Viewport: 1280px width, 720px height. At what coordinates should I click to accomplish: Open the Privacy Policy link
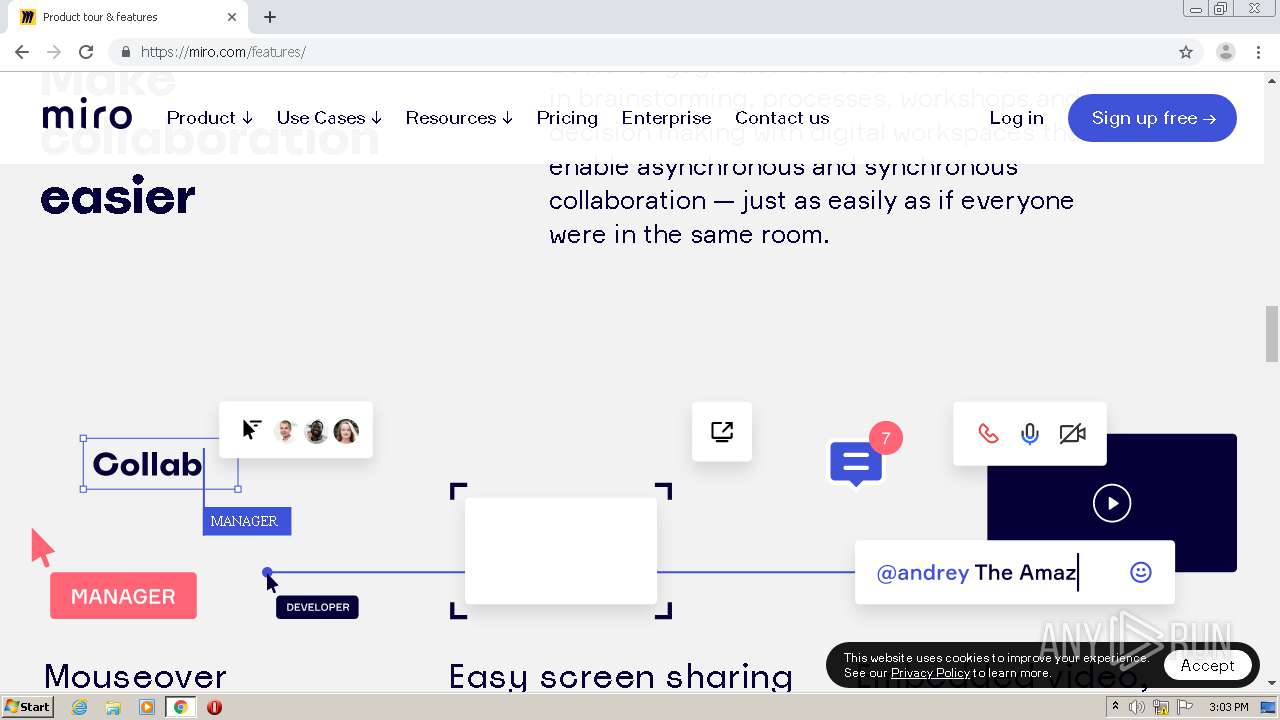[930, 673]
